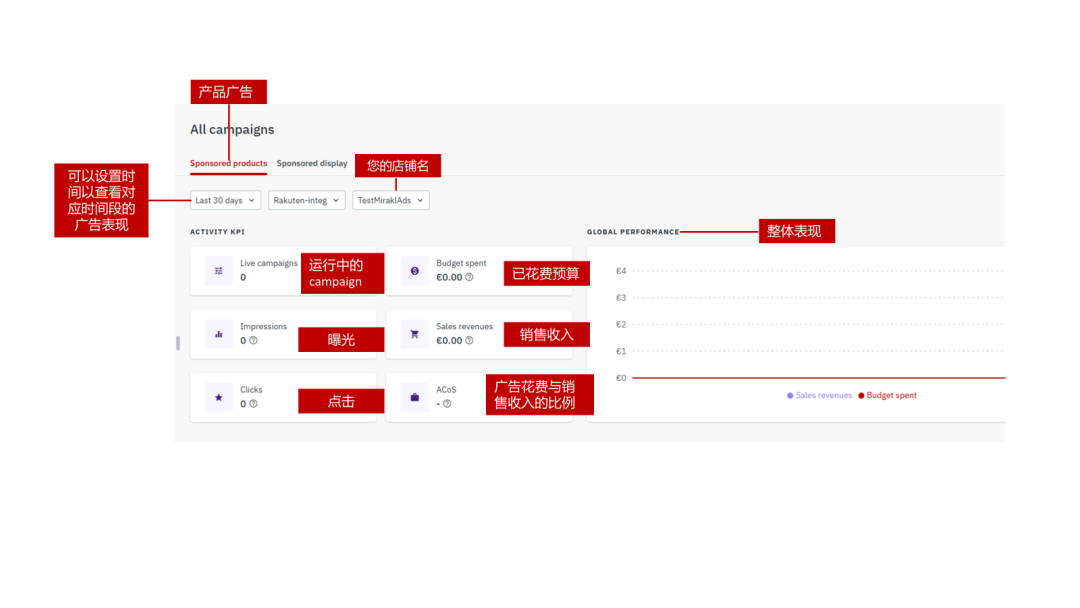Select the Impressions bar-chart icon
Screen dimensions: 1080x608
pos(218,332)
